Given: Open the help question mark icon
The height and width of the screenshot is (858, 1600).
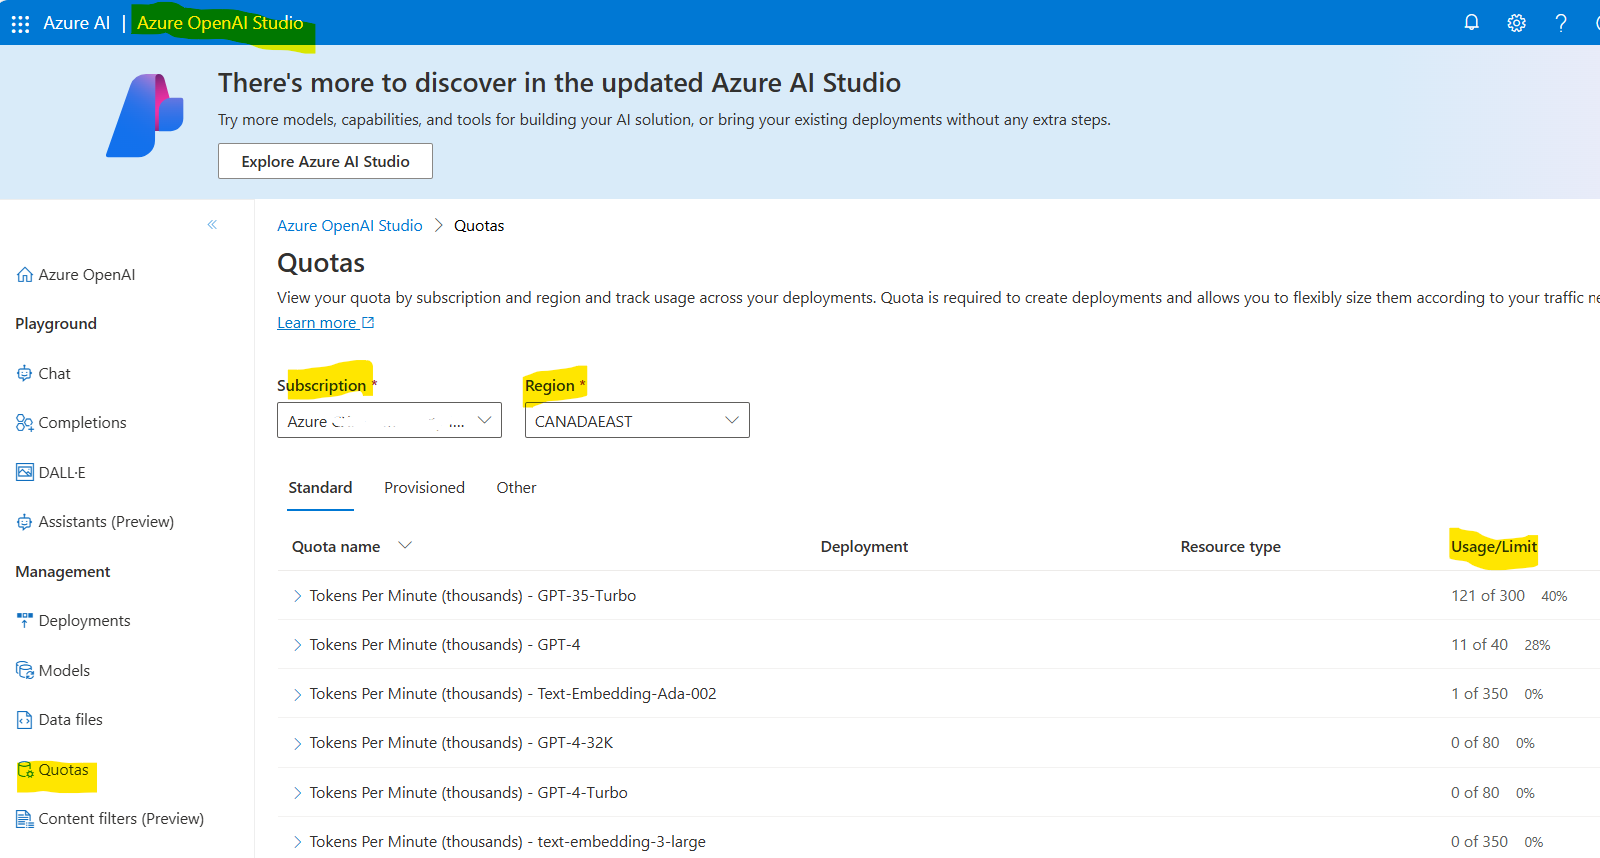Looking at the screenshot, I should click(x=1561, y=22).
